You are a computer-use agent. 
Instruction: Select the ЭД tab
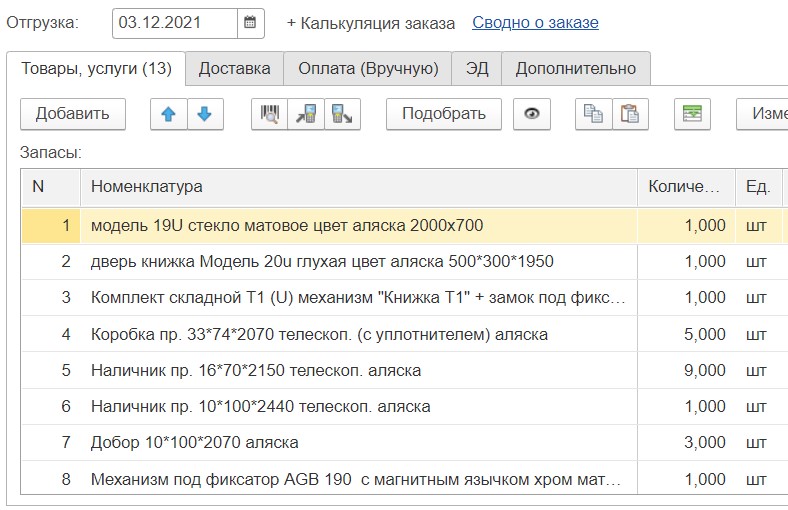(476, 69)
